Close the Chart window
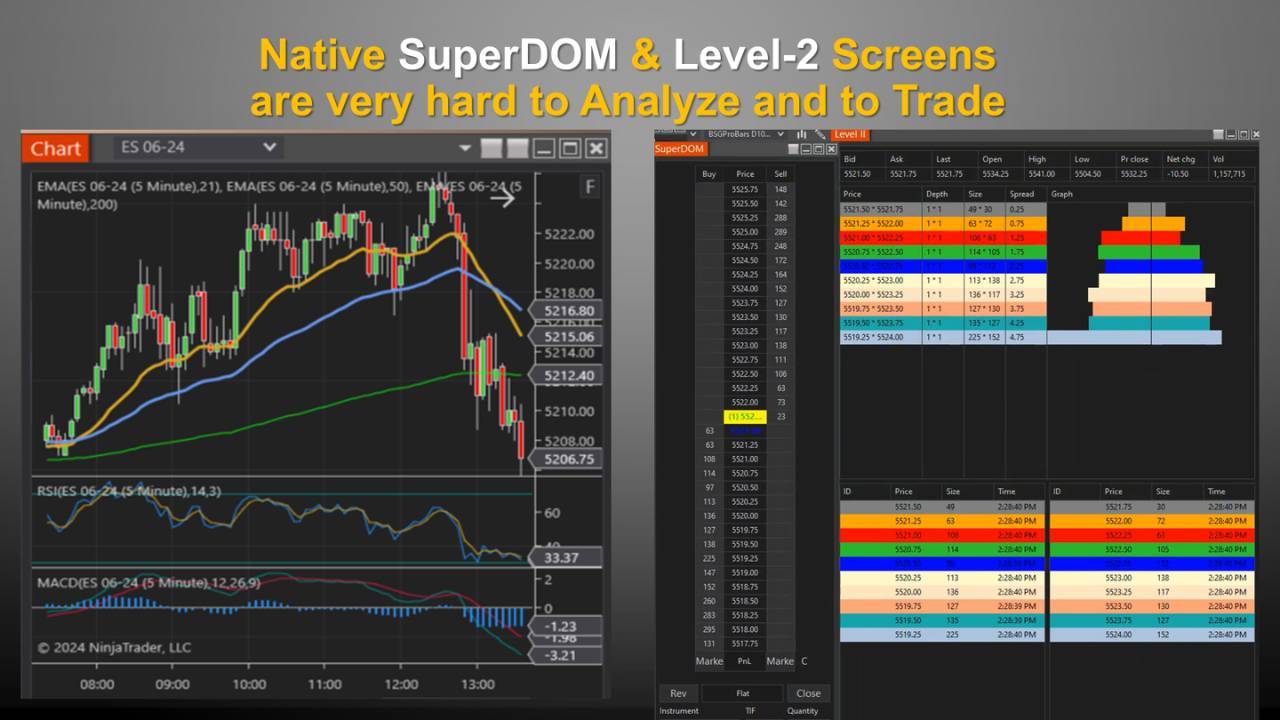Image resolution: width=1280 pixels, height=720 pixels. click(596, 148)
